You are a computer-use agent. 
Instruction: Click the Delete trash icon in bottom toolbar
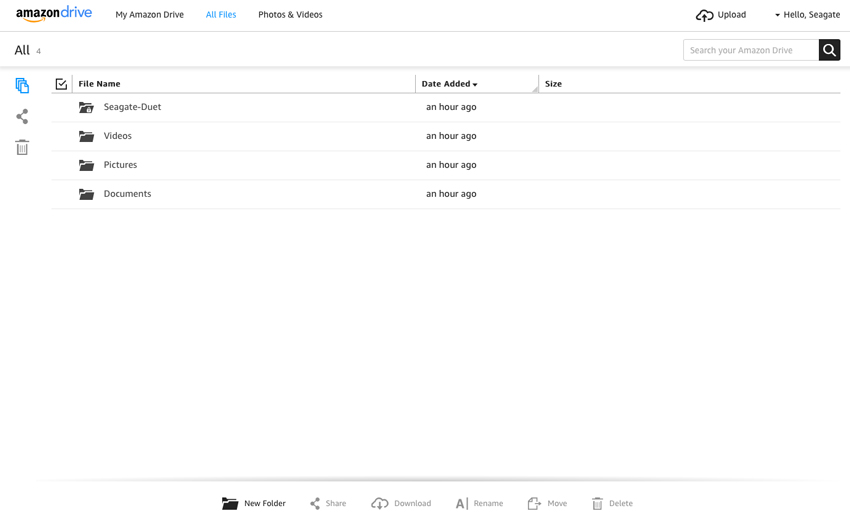tap(597, 504)
